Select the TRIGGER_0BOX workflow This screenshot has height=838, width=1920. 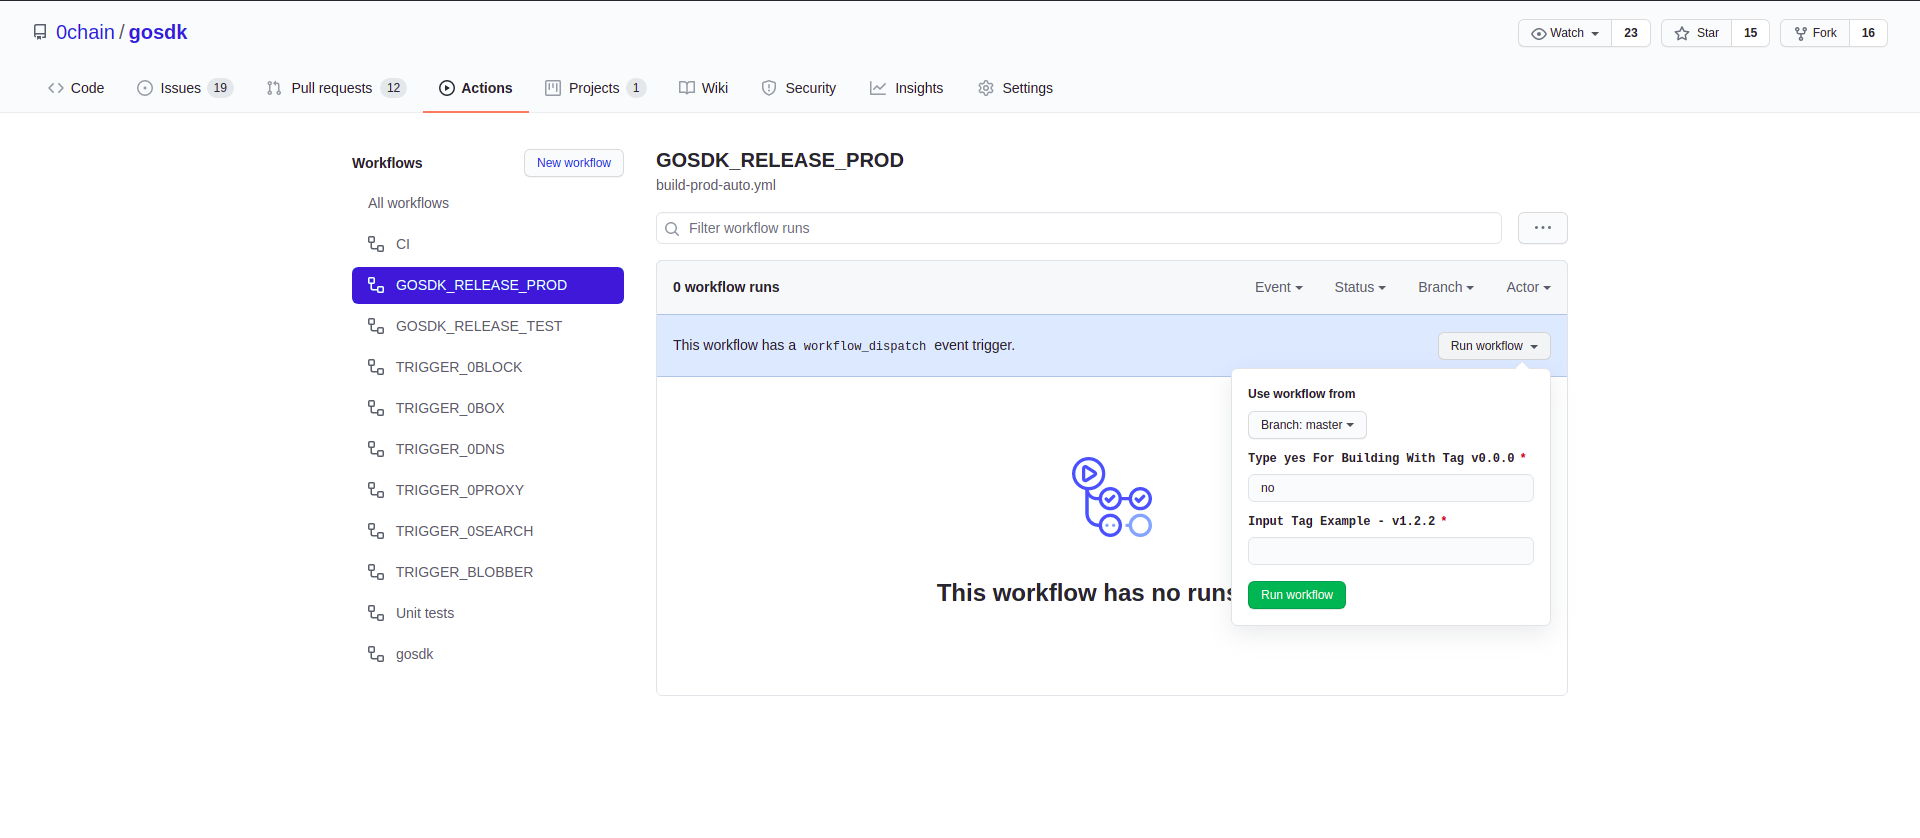[488, 408]
